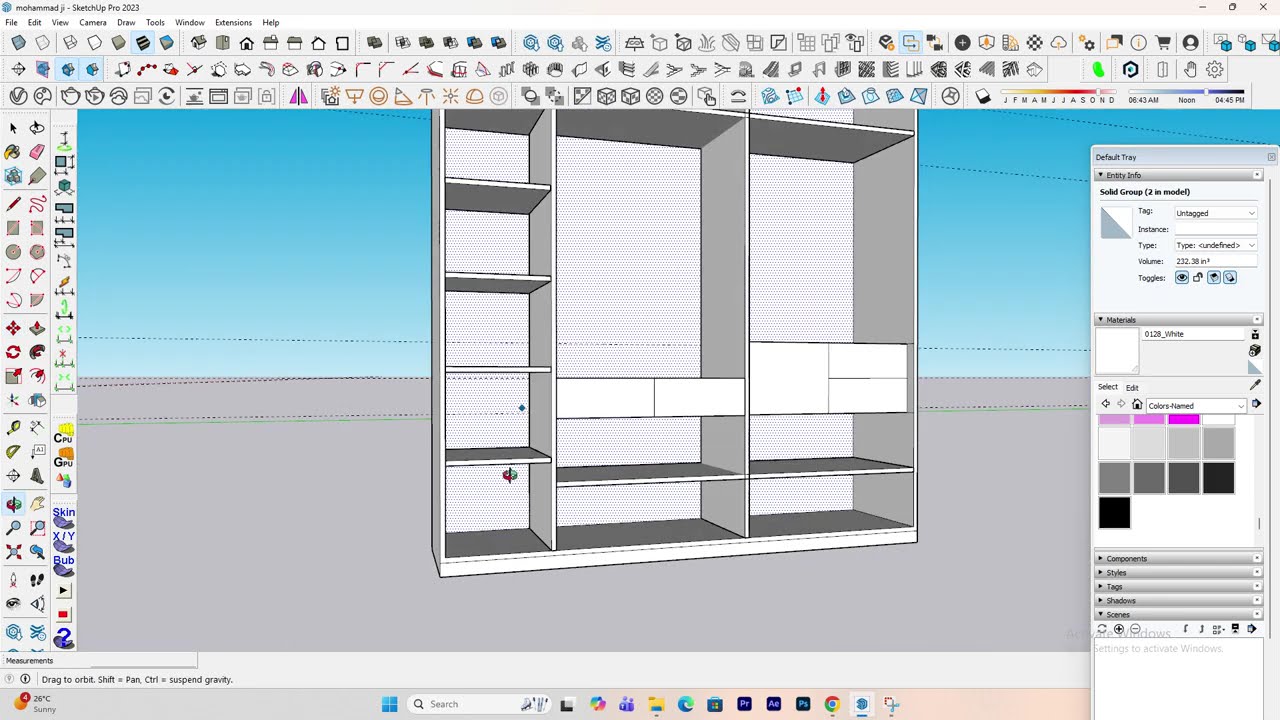Toggle the lock icon in Entity Info
Screen dimensions: 1280x720
1198,278
